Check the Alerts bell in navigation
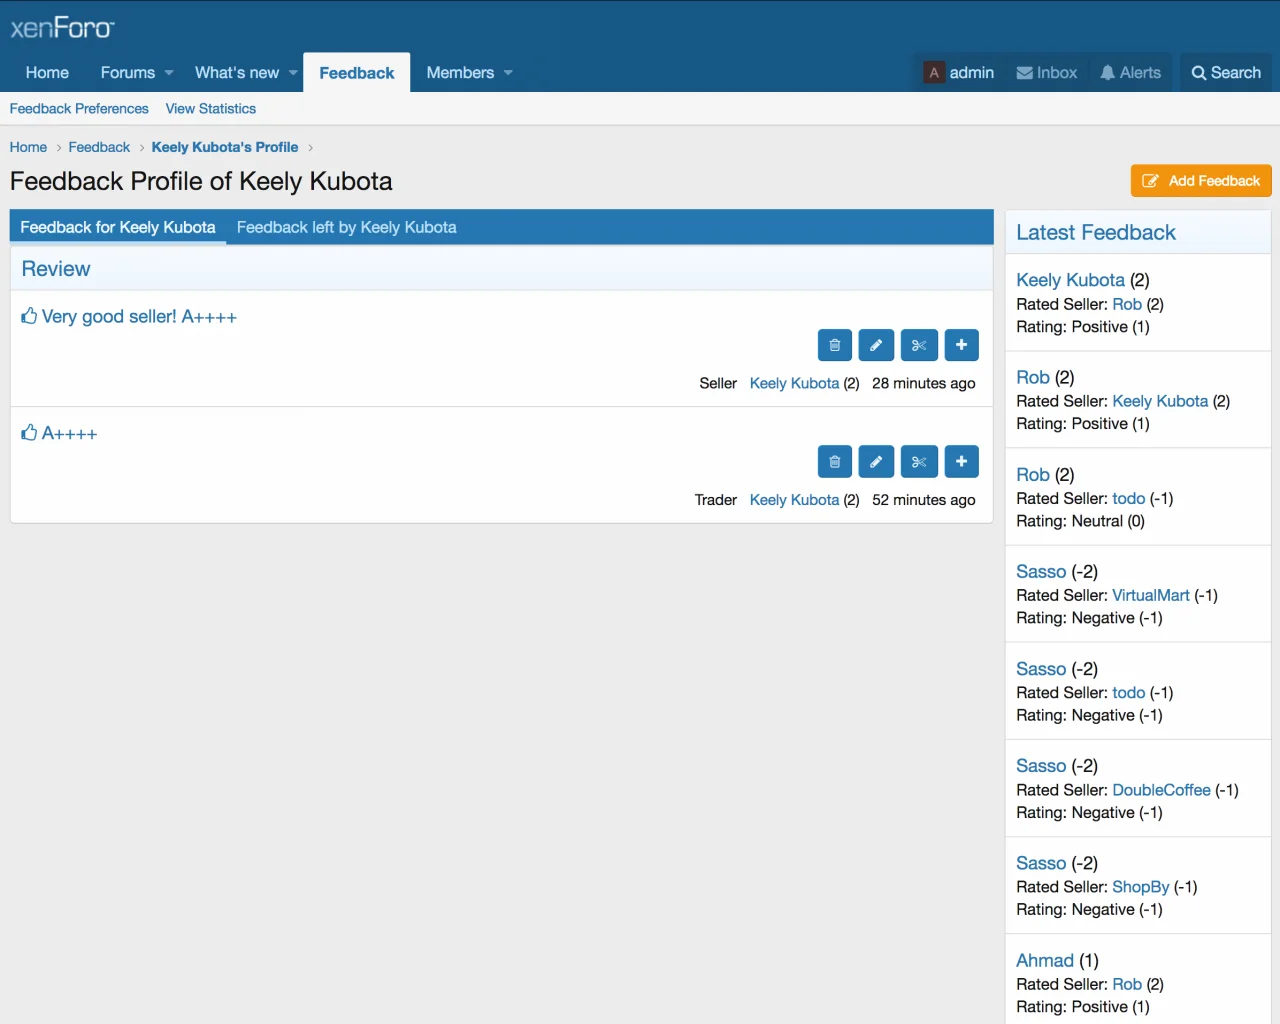This screenshot has width=1280, height=1024. click(1130, 73)
